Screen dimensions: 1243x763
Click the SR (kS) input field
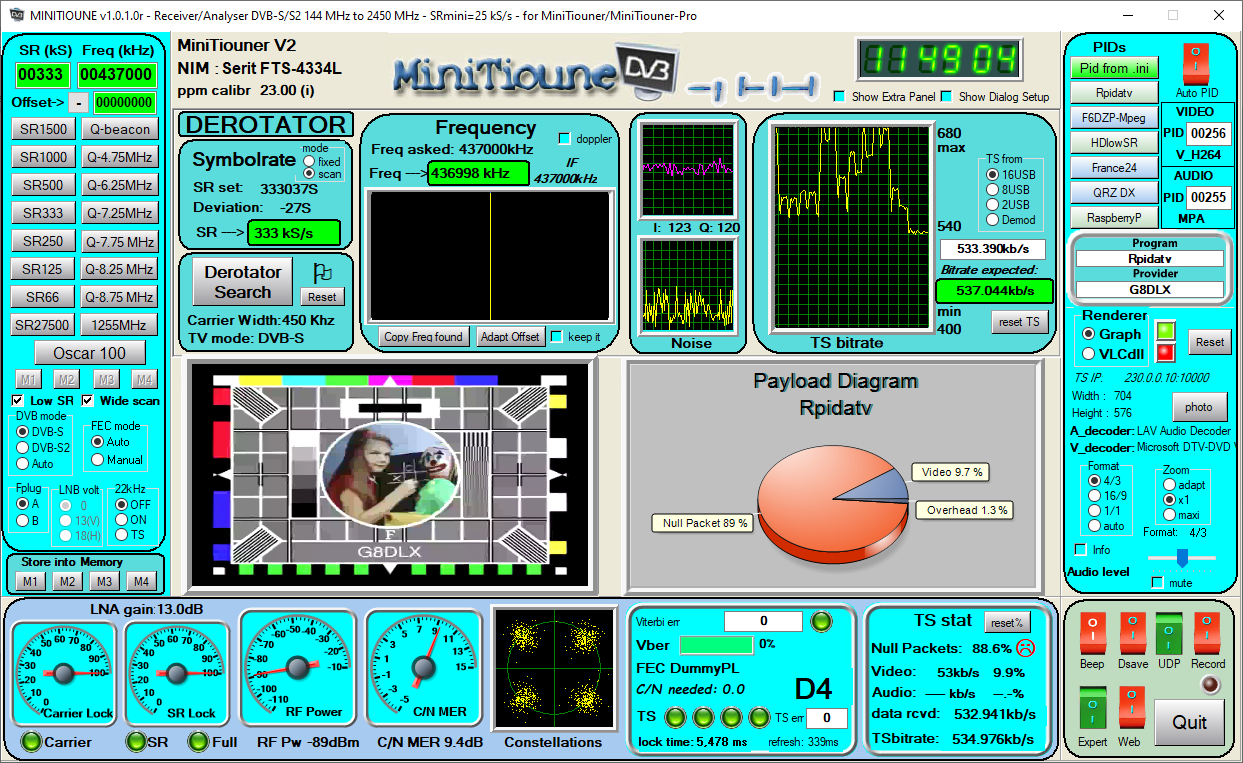pos(41,75)
